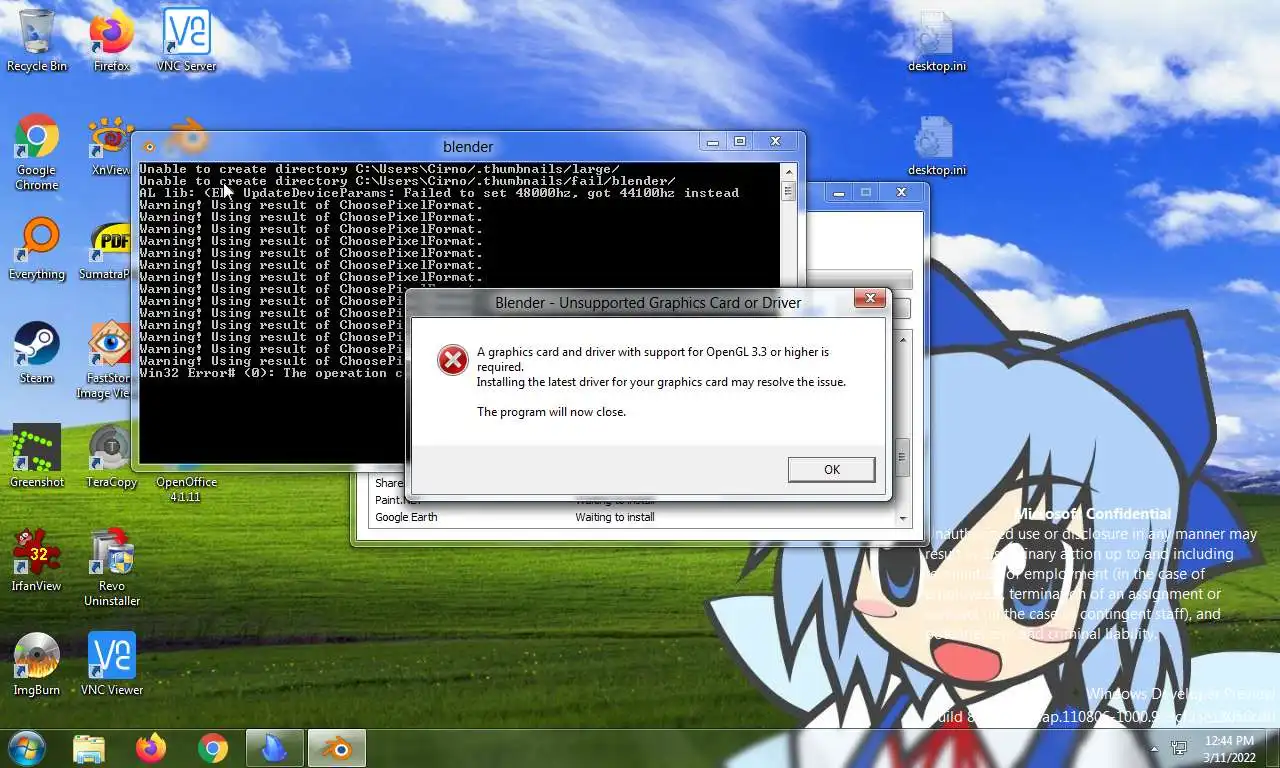Select the Greenshot desktop shortcut
1280x768 pixels.
click(x=37, y=457)
